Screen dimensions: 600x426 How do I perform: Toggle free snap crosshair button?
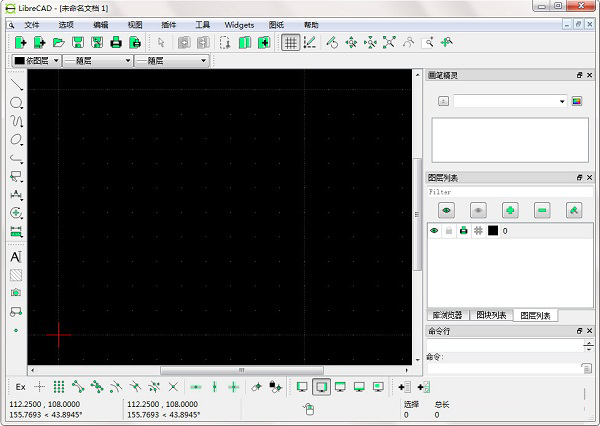pos(39,387)
